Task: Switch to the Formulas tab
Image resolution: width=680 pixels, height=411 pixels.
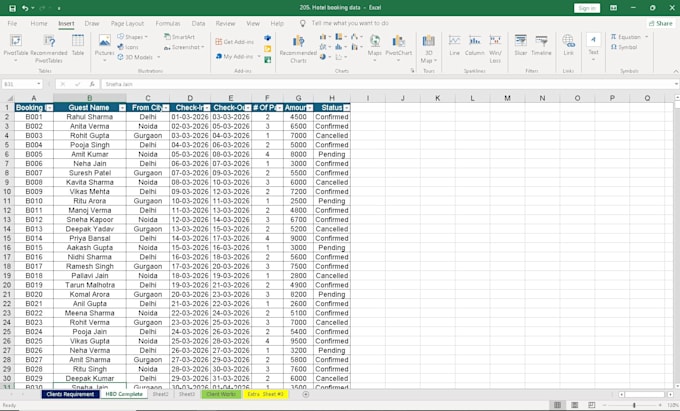Action: (168, 23)
